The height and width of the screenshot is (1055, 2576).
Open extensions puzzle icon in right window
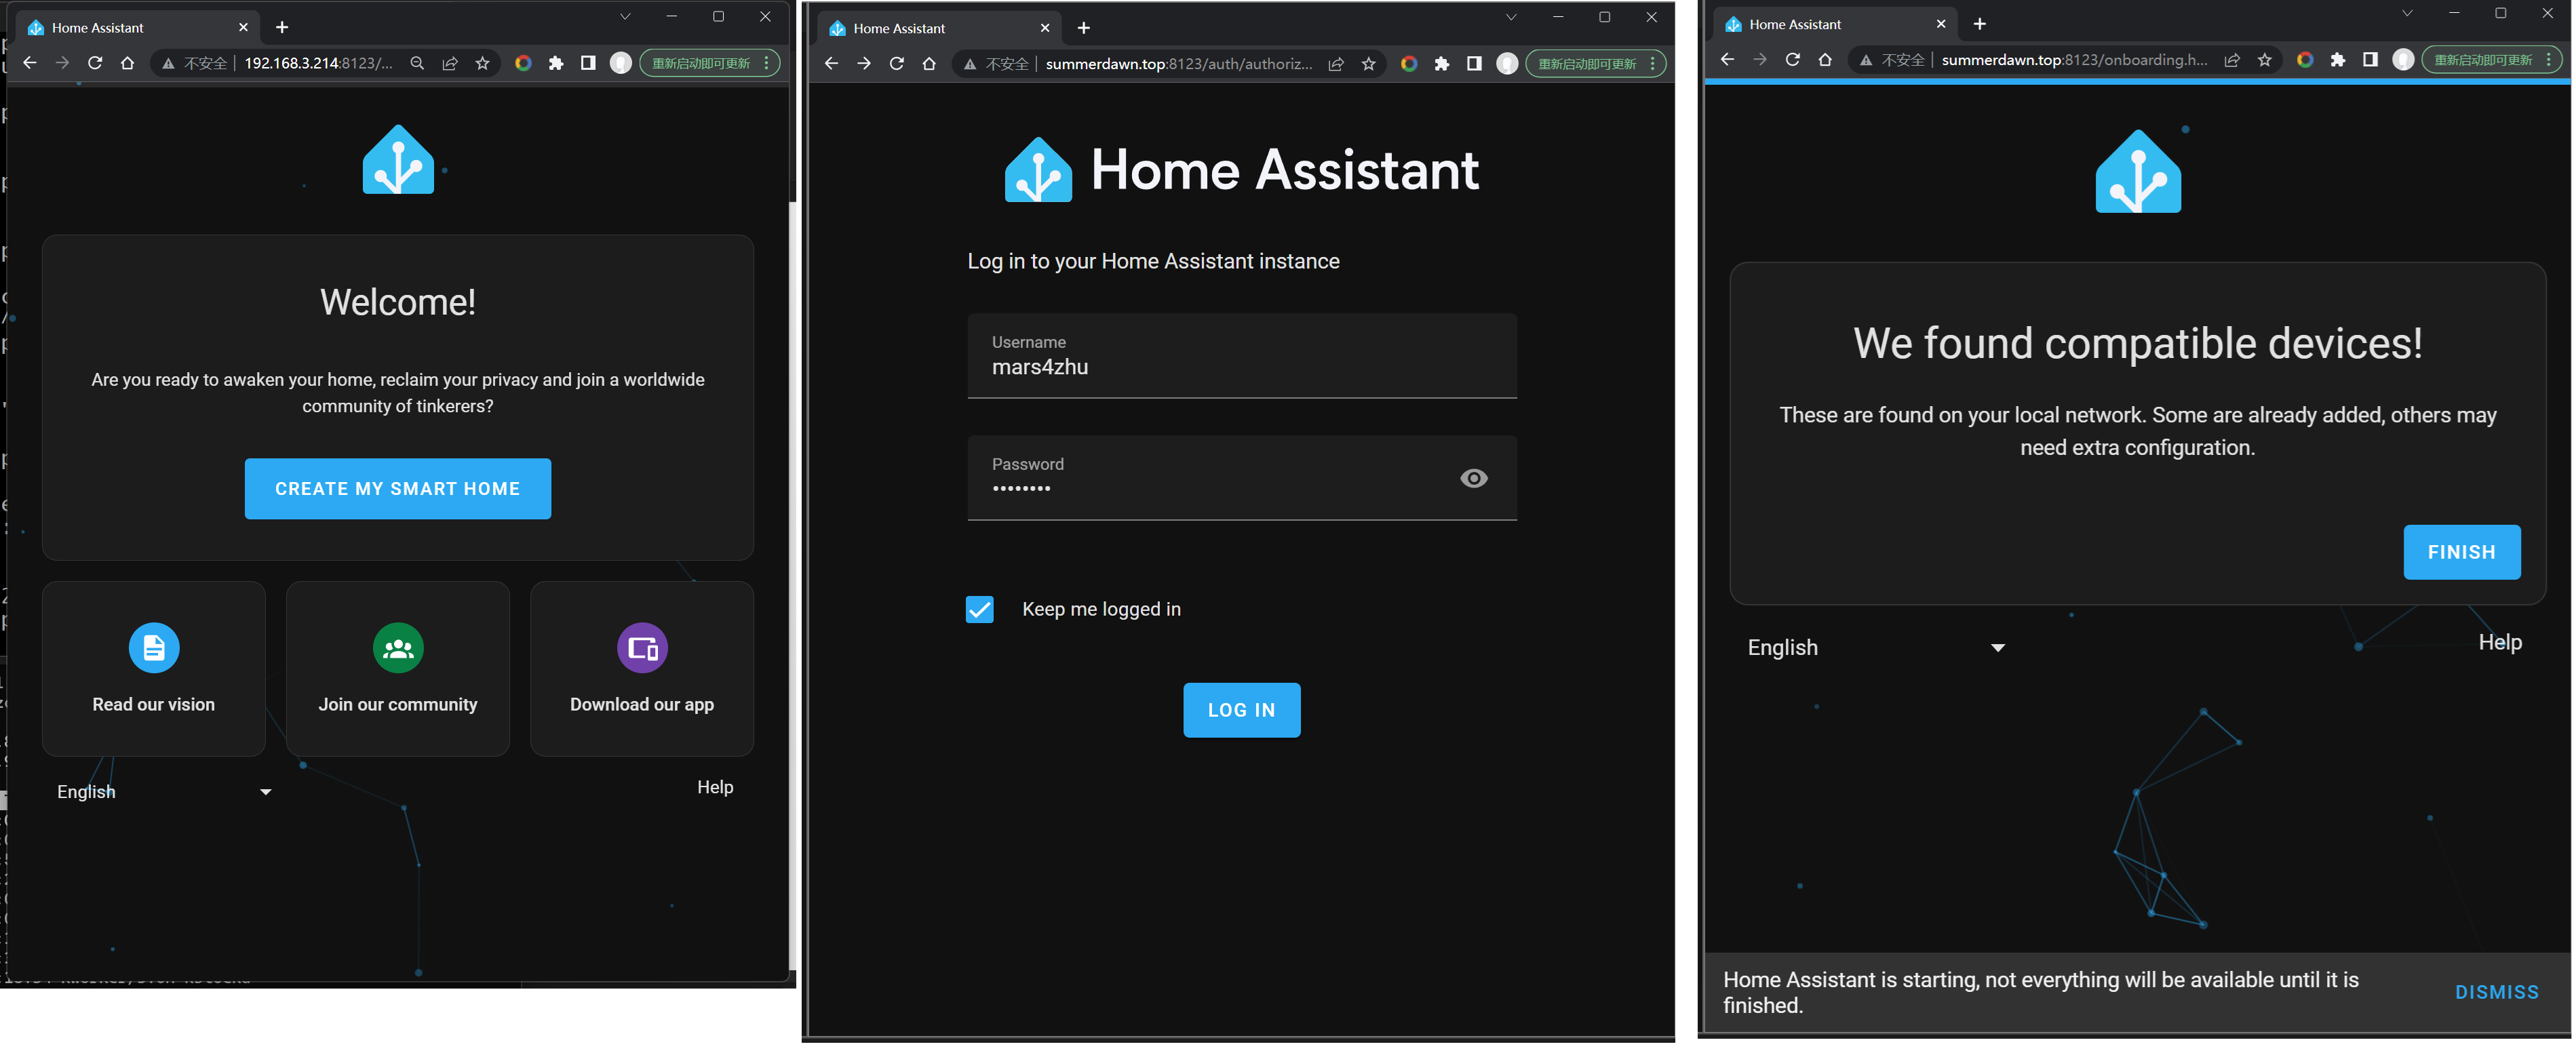click(x=2338, y=60)
